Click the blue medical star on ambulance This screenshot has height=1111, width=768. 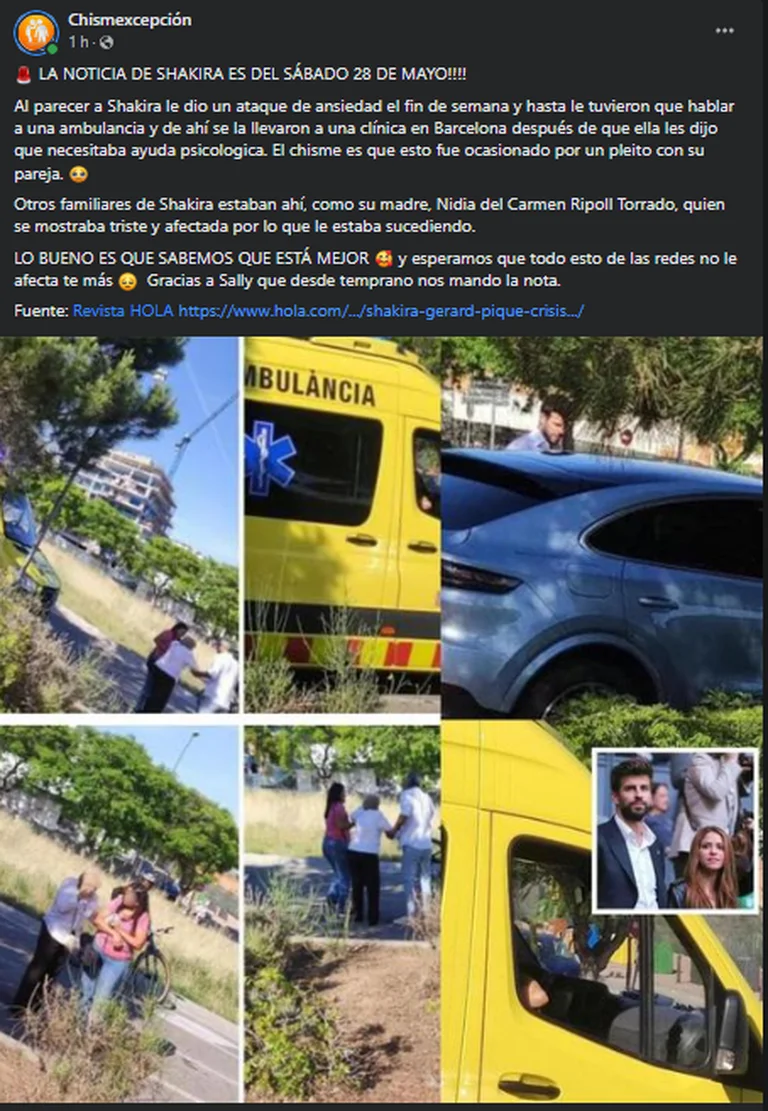coord(270,457)
